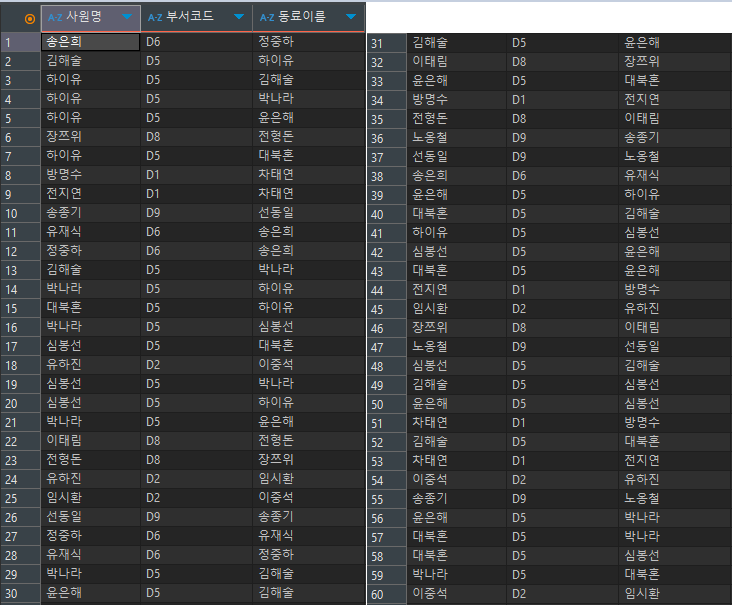This screenshot has width=732, height=606.
Task: Select the 사원명 column header label
Action: point(84,17)
